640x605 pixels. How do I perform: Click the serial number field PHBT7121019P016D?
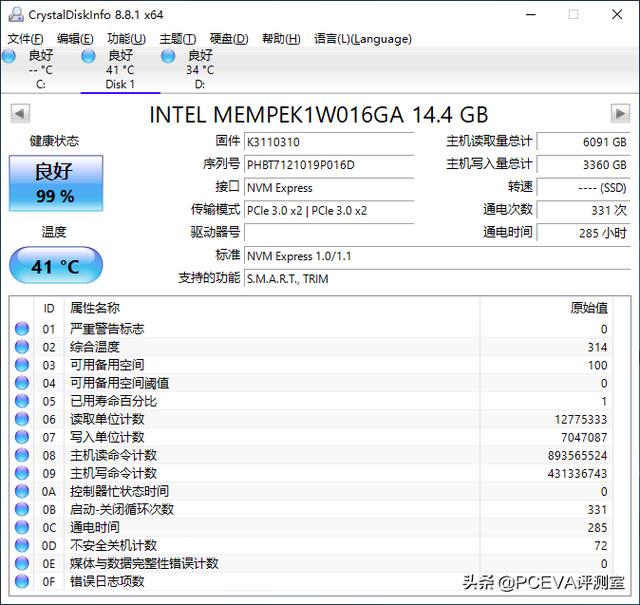[x=329, y=165]
